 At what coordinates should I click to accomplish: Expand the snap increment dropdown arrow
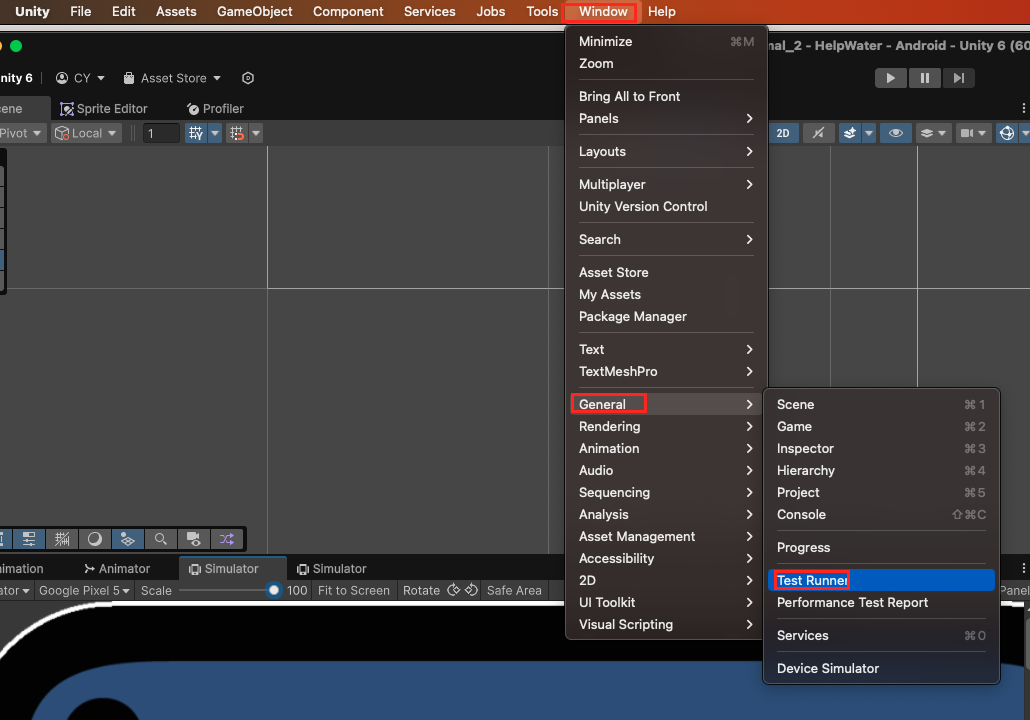pos(256,133)
